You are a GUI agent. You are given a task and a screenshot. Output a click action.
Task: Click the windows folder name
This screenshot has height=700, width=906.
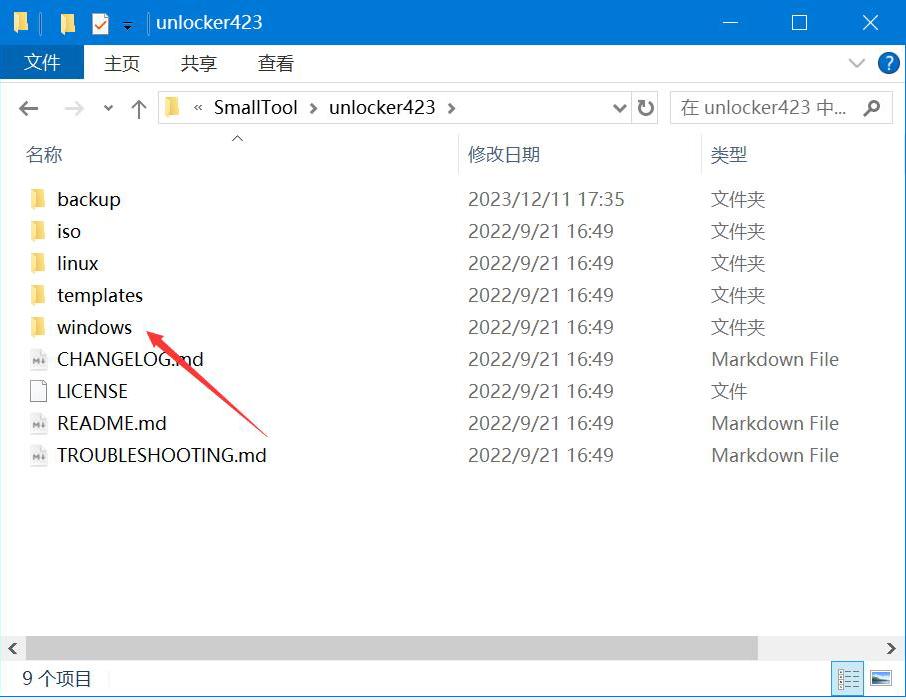coord(94,327)
